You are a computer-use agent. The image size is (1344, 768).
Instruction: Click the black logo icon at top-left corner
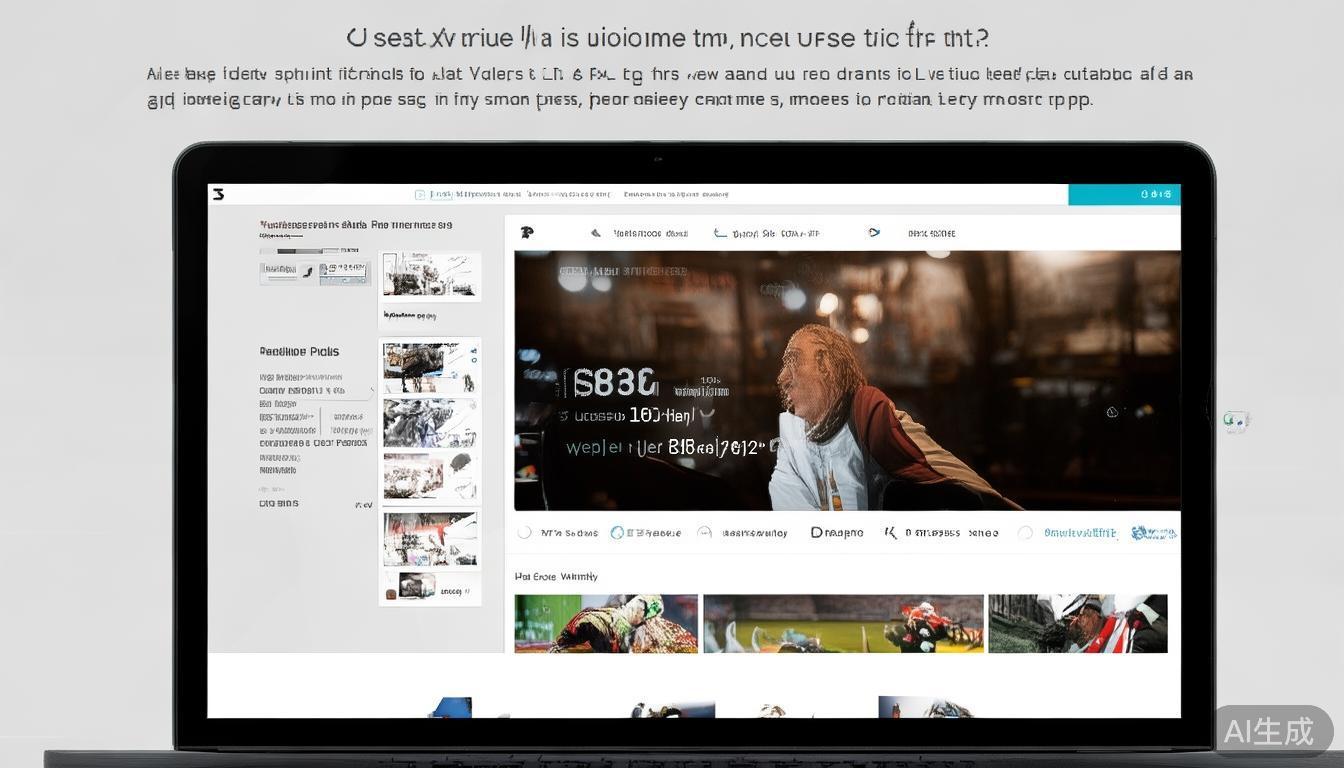(219, 194)
